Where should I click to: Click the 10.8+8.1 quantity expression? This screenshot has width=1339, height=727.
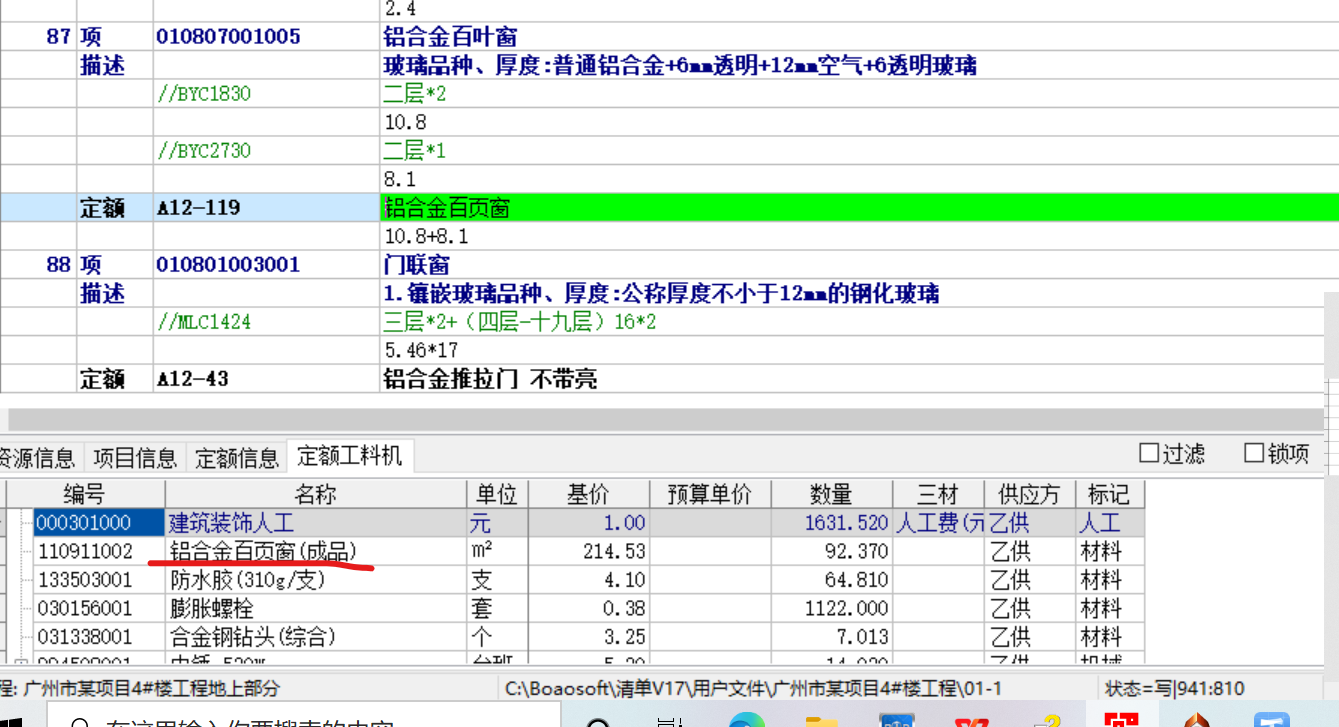[x=426, y=237]
